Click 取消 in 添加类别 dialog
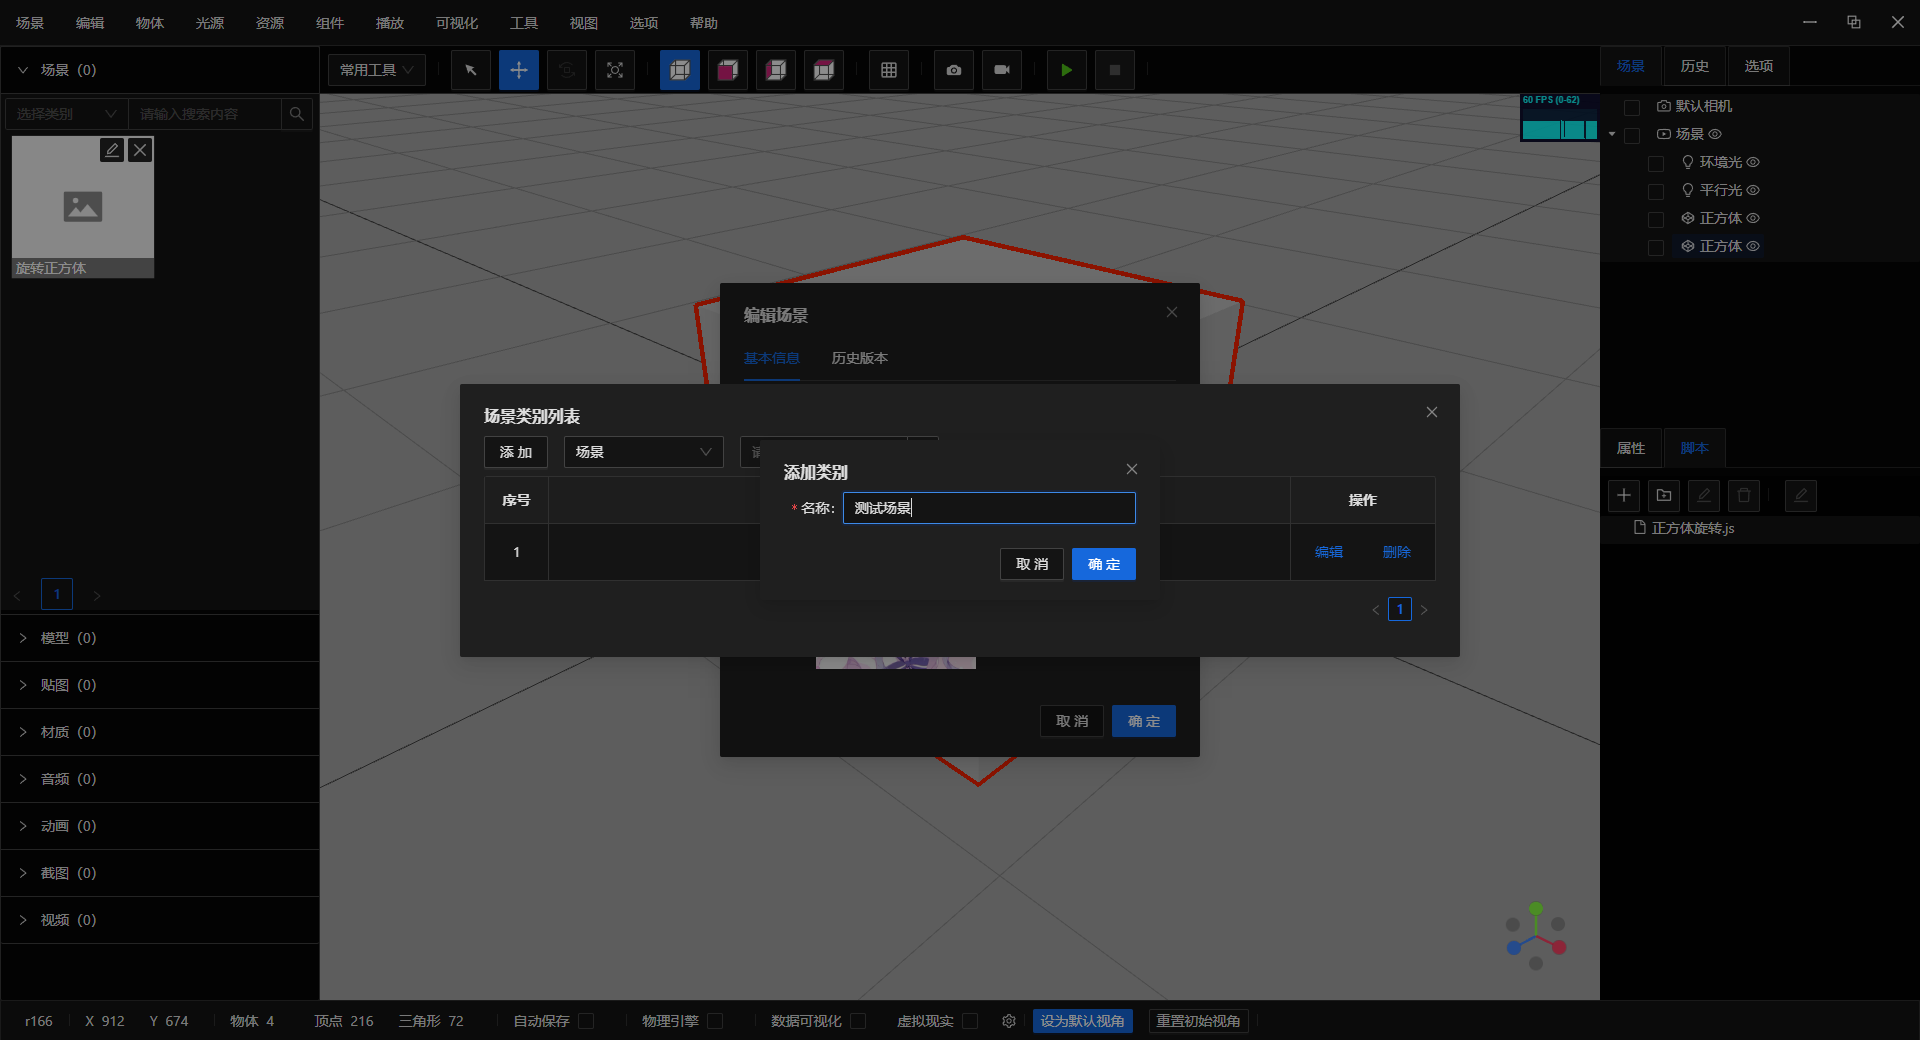 click(x=1031, y=564)
